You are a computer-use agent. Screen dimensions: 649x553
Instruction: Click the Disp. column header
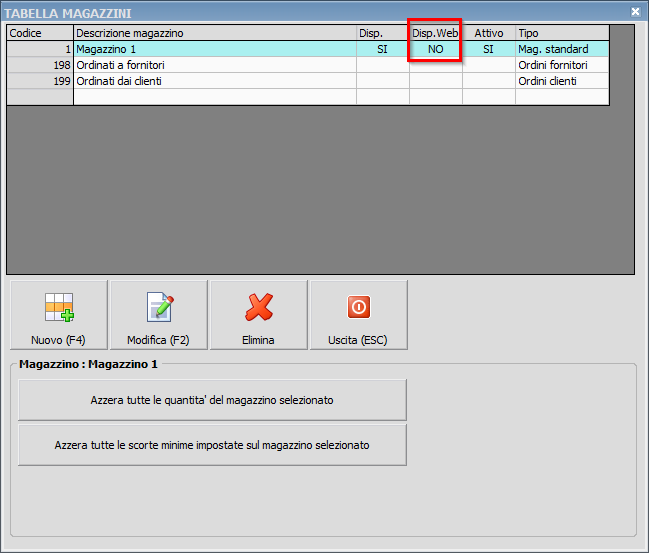pyautogui.click(x=383, y=33)
